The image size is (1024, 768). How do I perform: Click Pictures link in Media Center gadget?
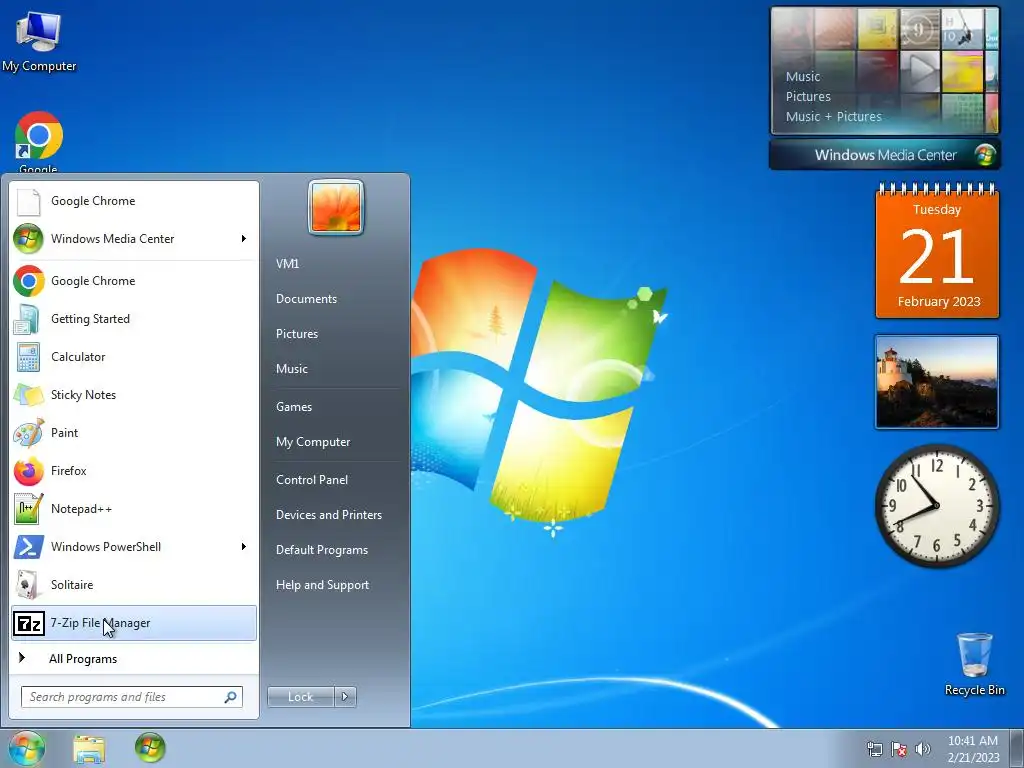(808, 97)
